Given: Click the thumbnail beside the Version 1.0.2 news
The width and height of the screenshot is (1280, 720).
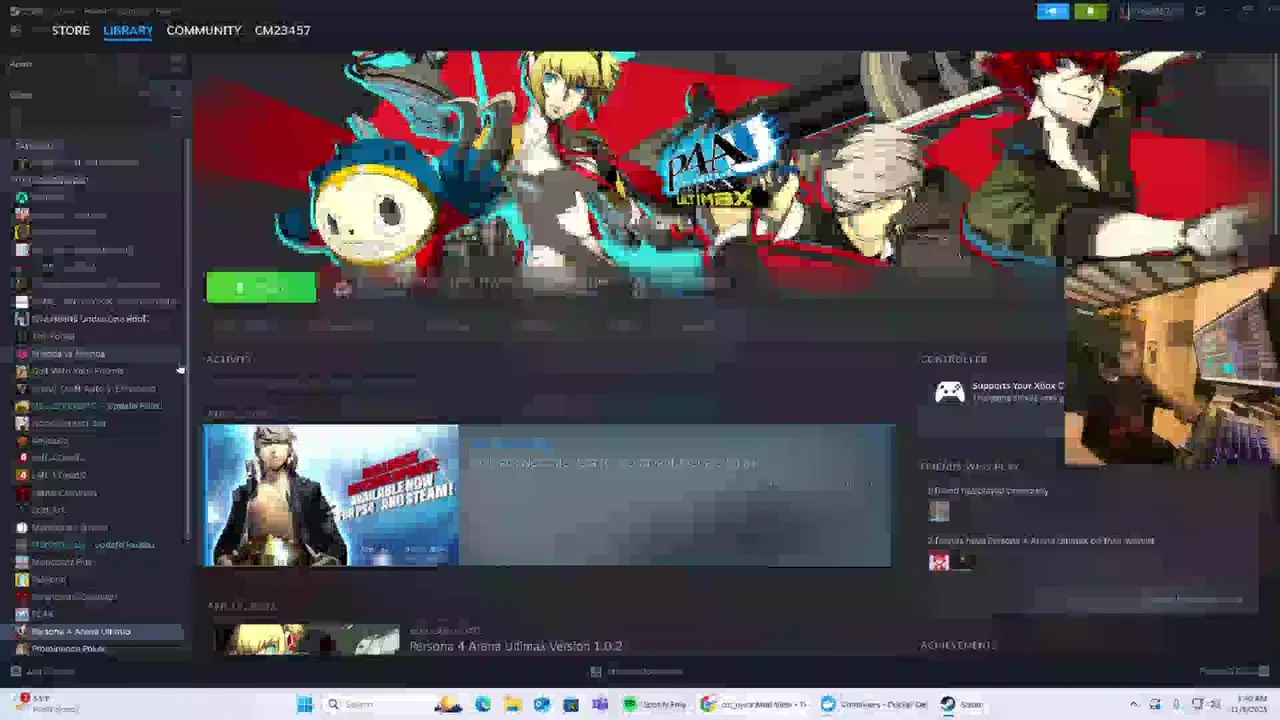Looking at the screenshot, I should pos(306,640).
